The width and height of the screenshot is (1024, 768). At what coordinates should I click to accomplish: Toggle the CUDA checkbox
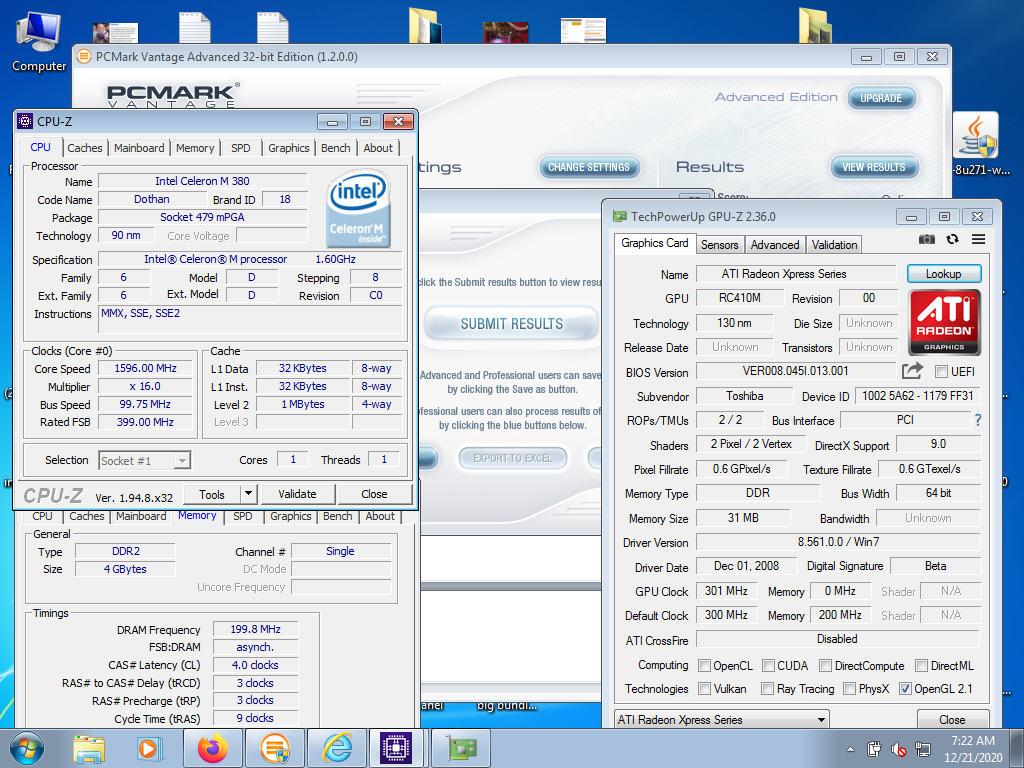[768, 665]
